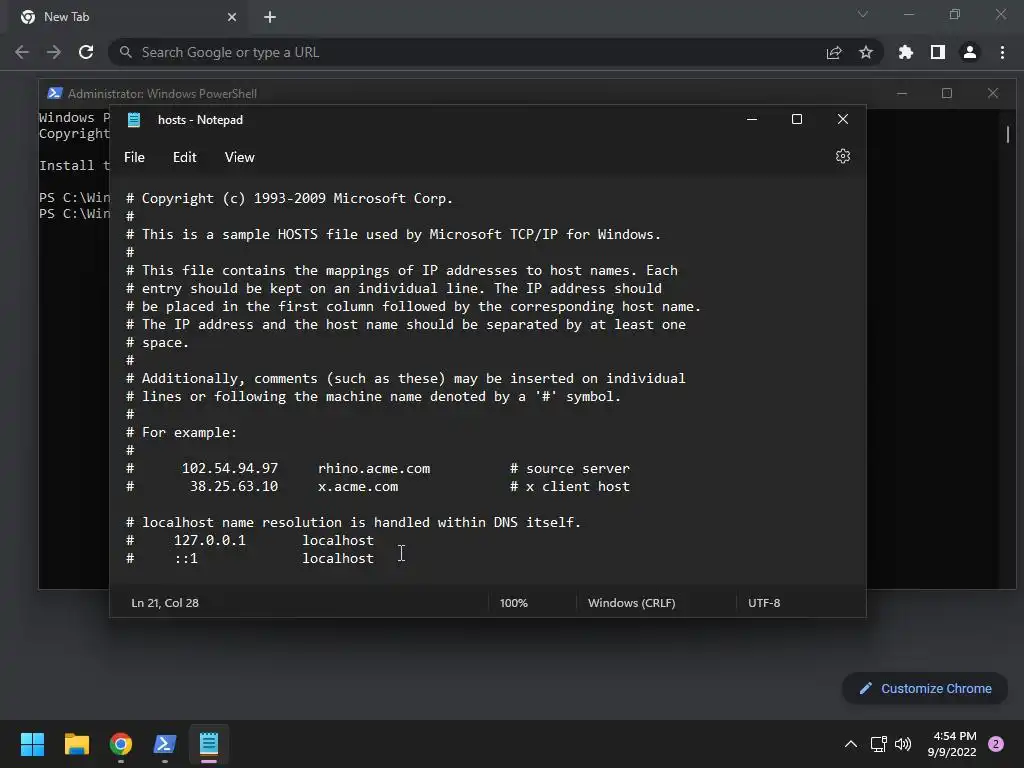
Task: Click the ::1 address text
Action: [186, 558]
